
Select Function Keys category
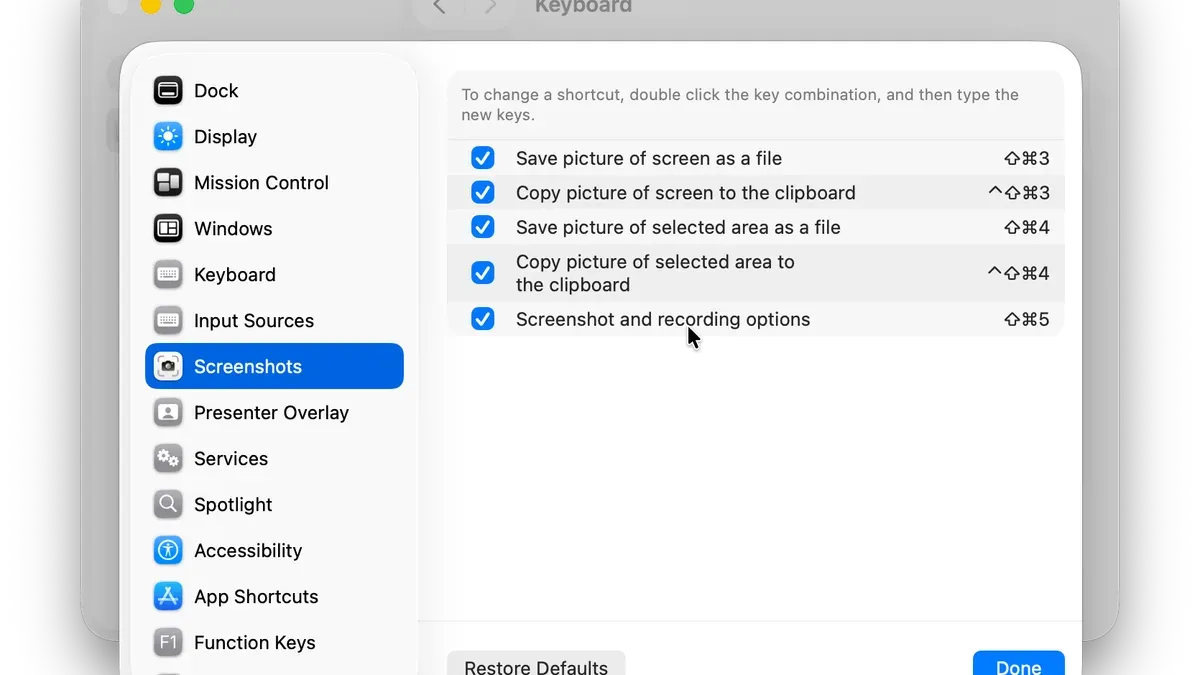[274, 643]
